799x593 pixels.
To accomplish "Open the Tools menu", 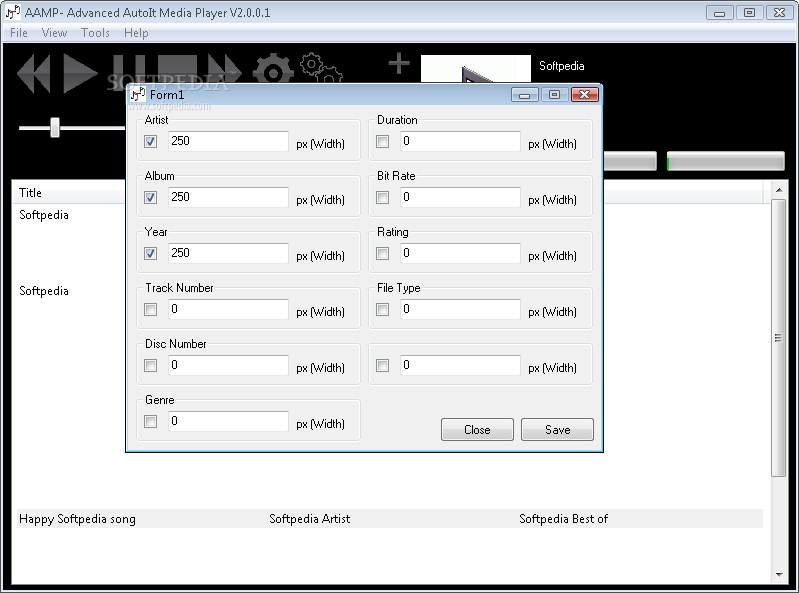I will 95,33.
